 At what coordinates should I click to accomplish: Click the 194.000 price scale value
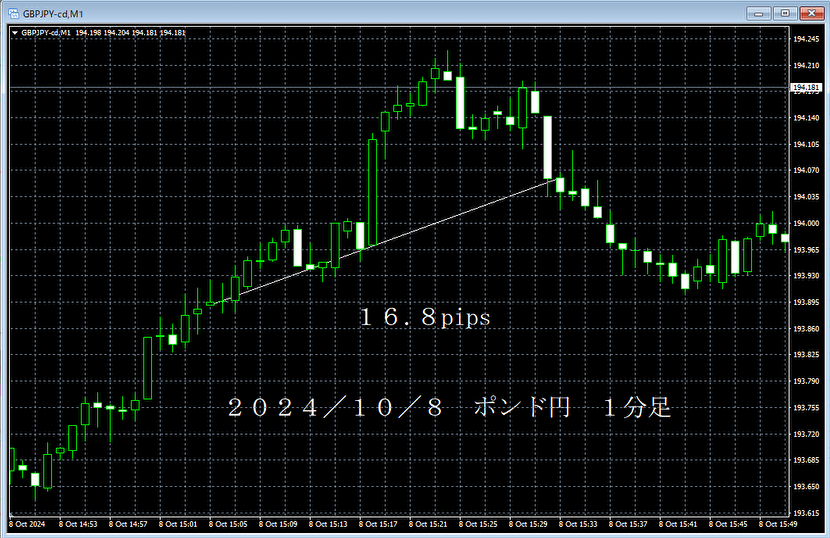[806, 223]
